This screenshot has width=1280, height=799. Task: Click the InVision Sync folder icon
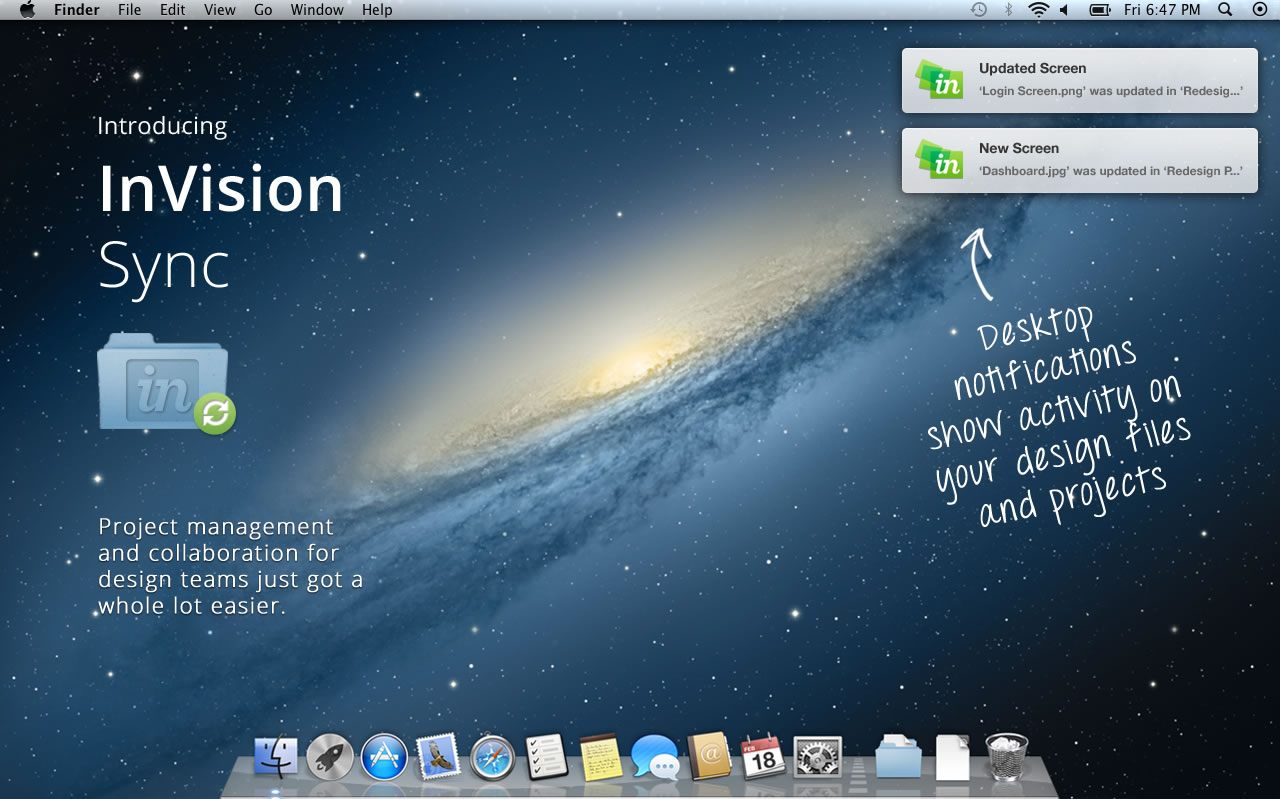pos(165,383)
